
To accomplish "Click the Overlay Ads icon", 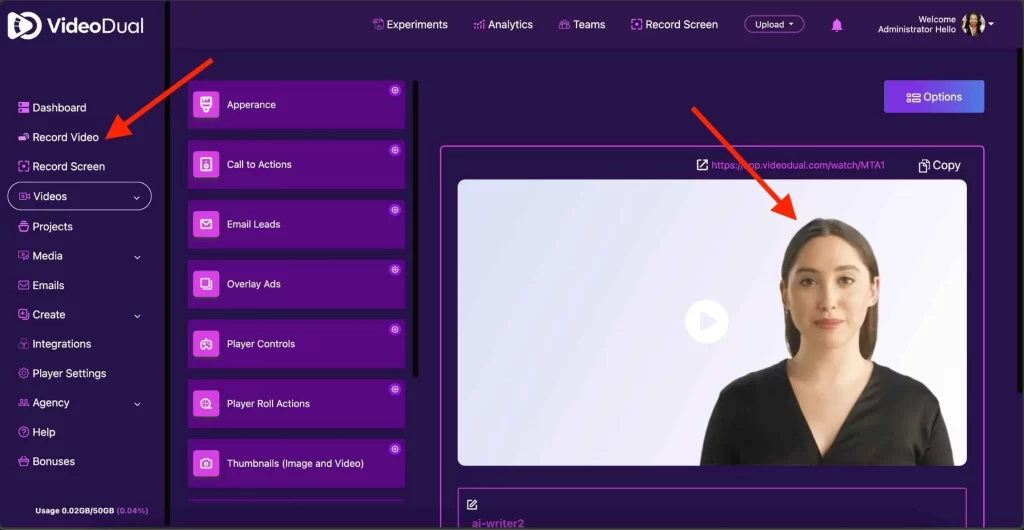I will click(206, 284).
